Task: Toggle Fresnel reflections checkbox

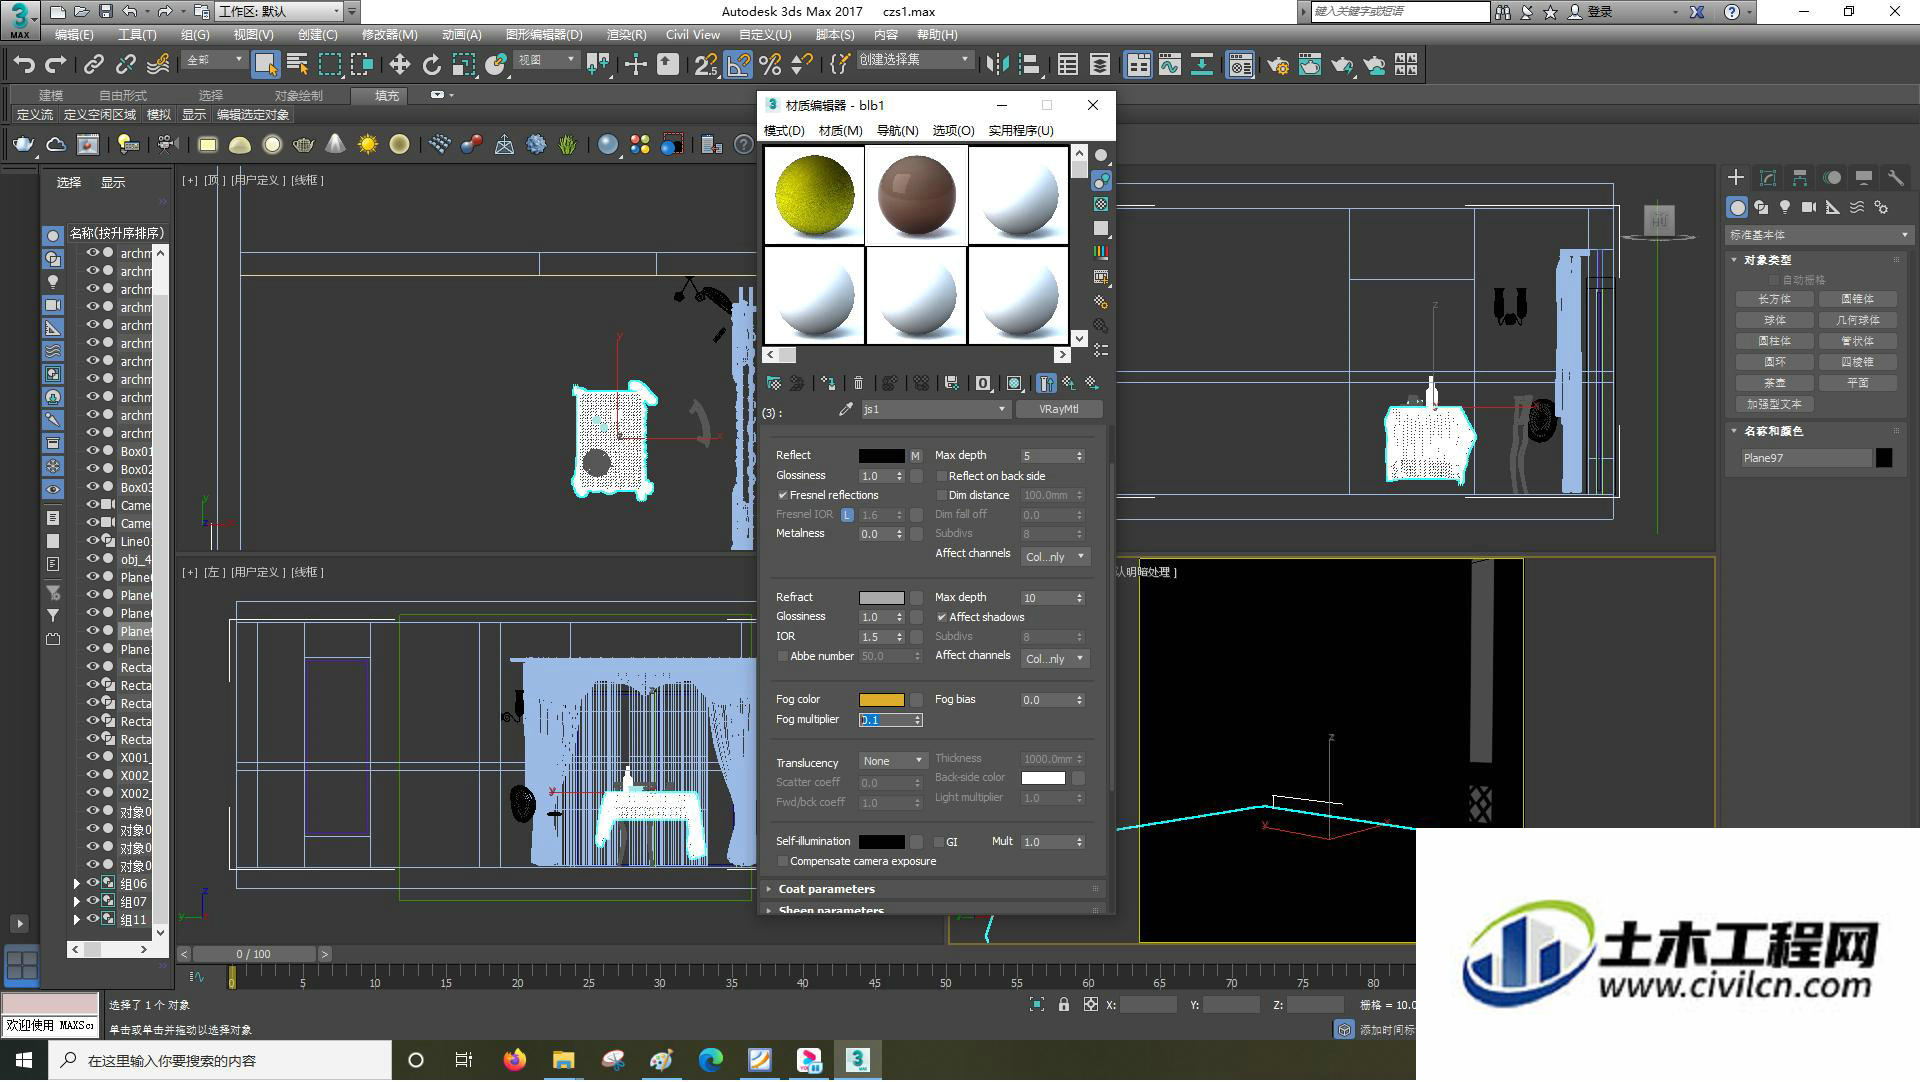Action: [783, 495]
